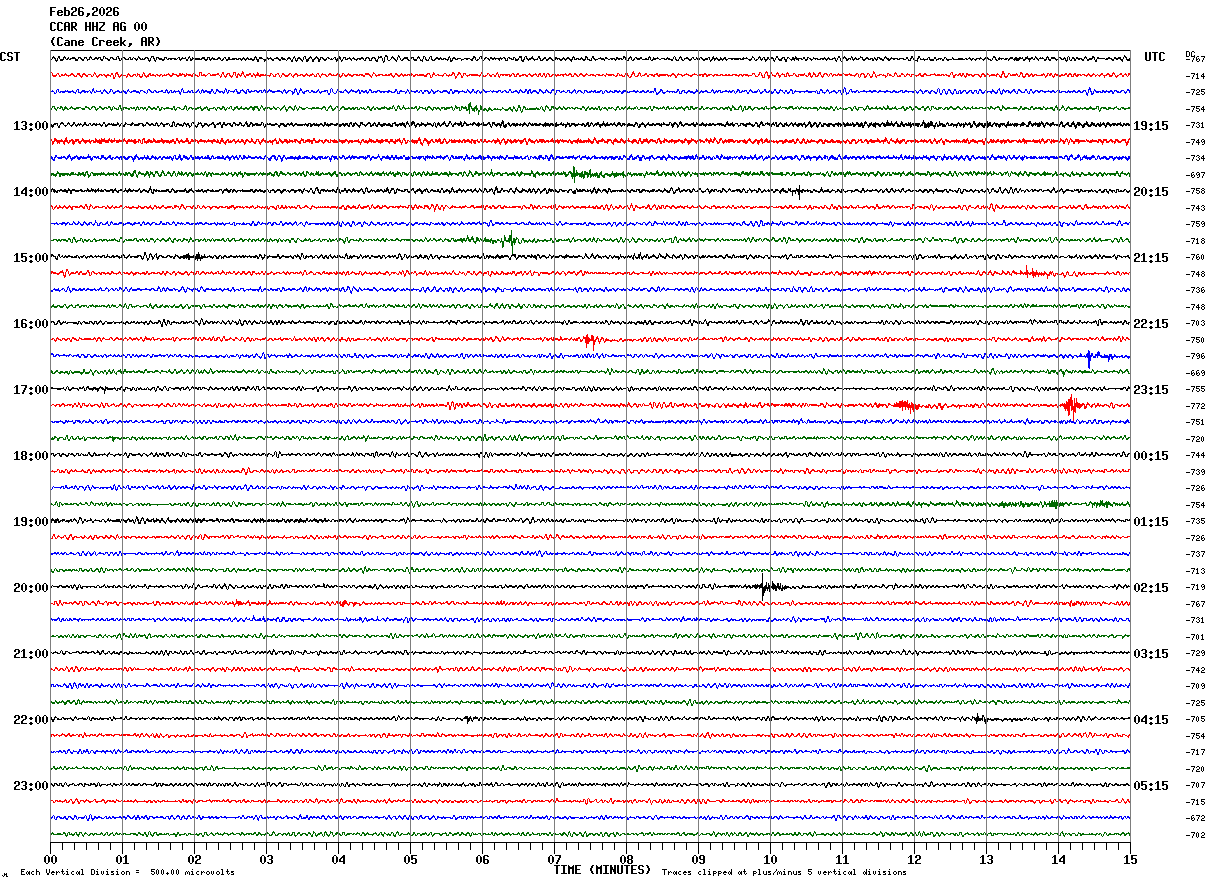Click the Traces clipped at plus/minus 5 note
Screen dimensions: 1210x886
pyautogui.click(x=784, y=873)
